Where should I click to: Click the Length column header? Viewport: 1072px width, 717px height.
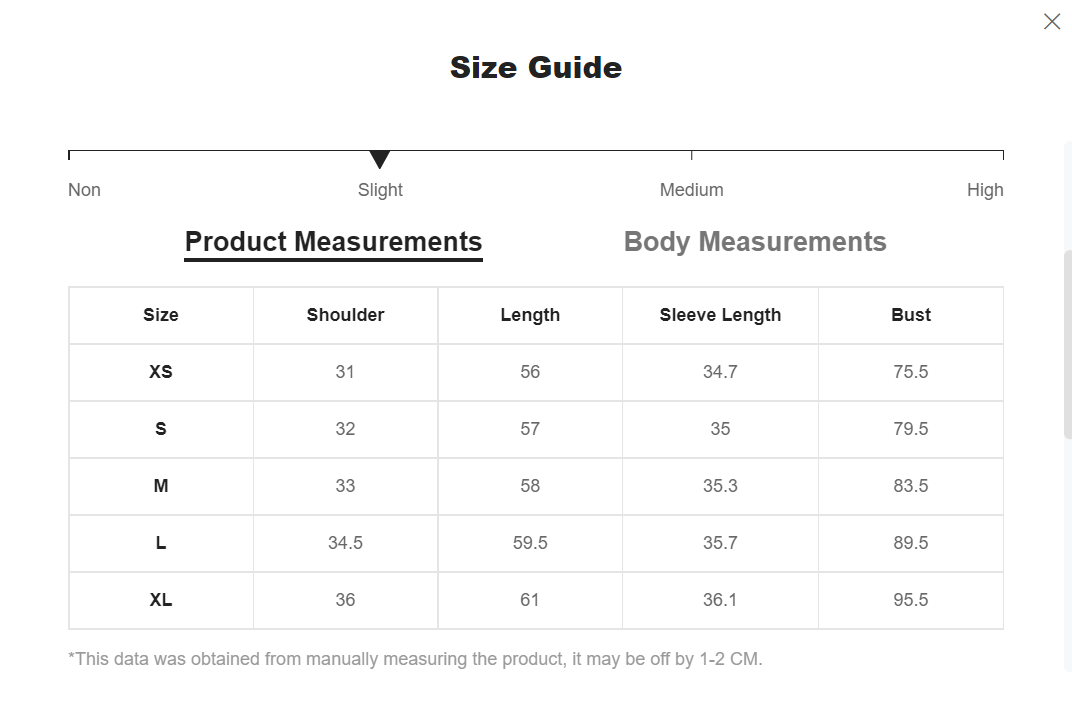[x=530, y=315]
